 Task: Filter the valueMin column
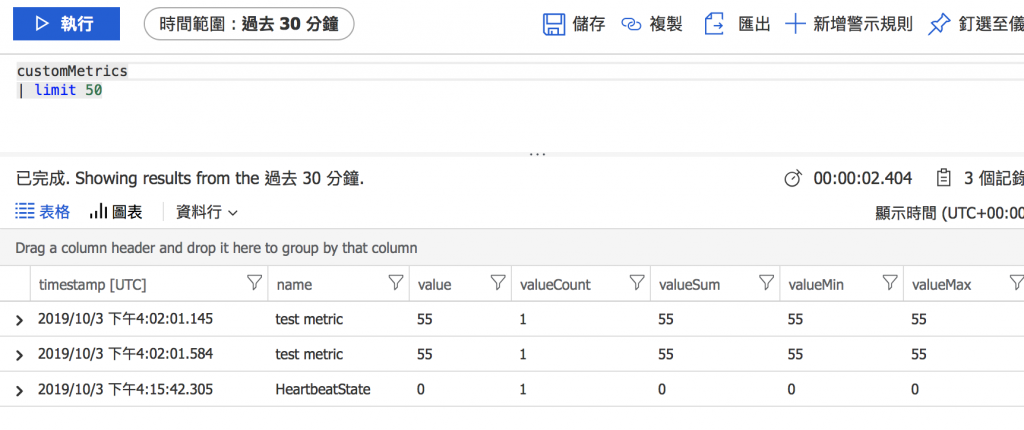pos(889,283)
